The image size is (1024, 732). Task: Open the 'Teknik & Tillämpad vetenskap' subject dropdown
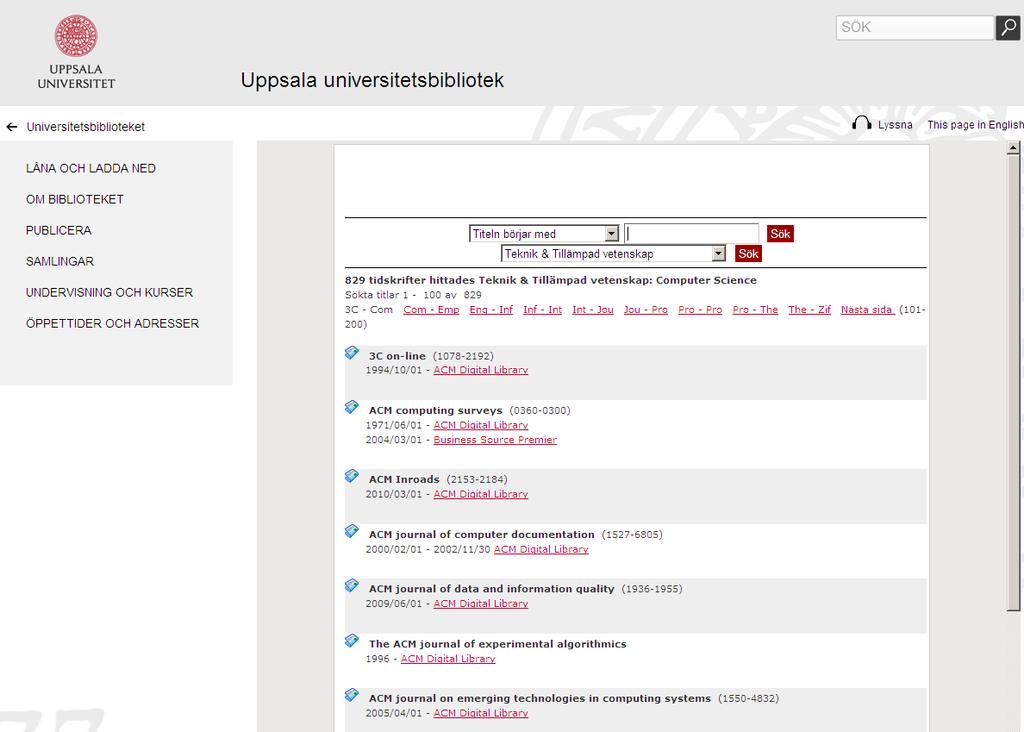[x=613, y=253]
